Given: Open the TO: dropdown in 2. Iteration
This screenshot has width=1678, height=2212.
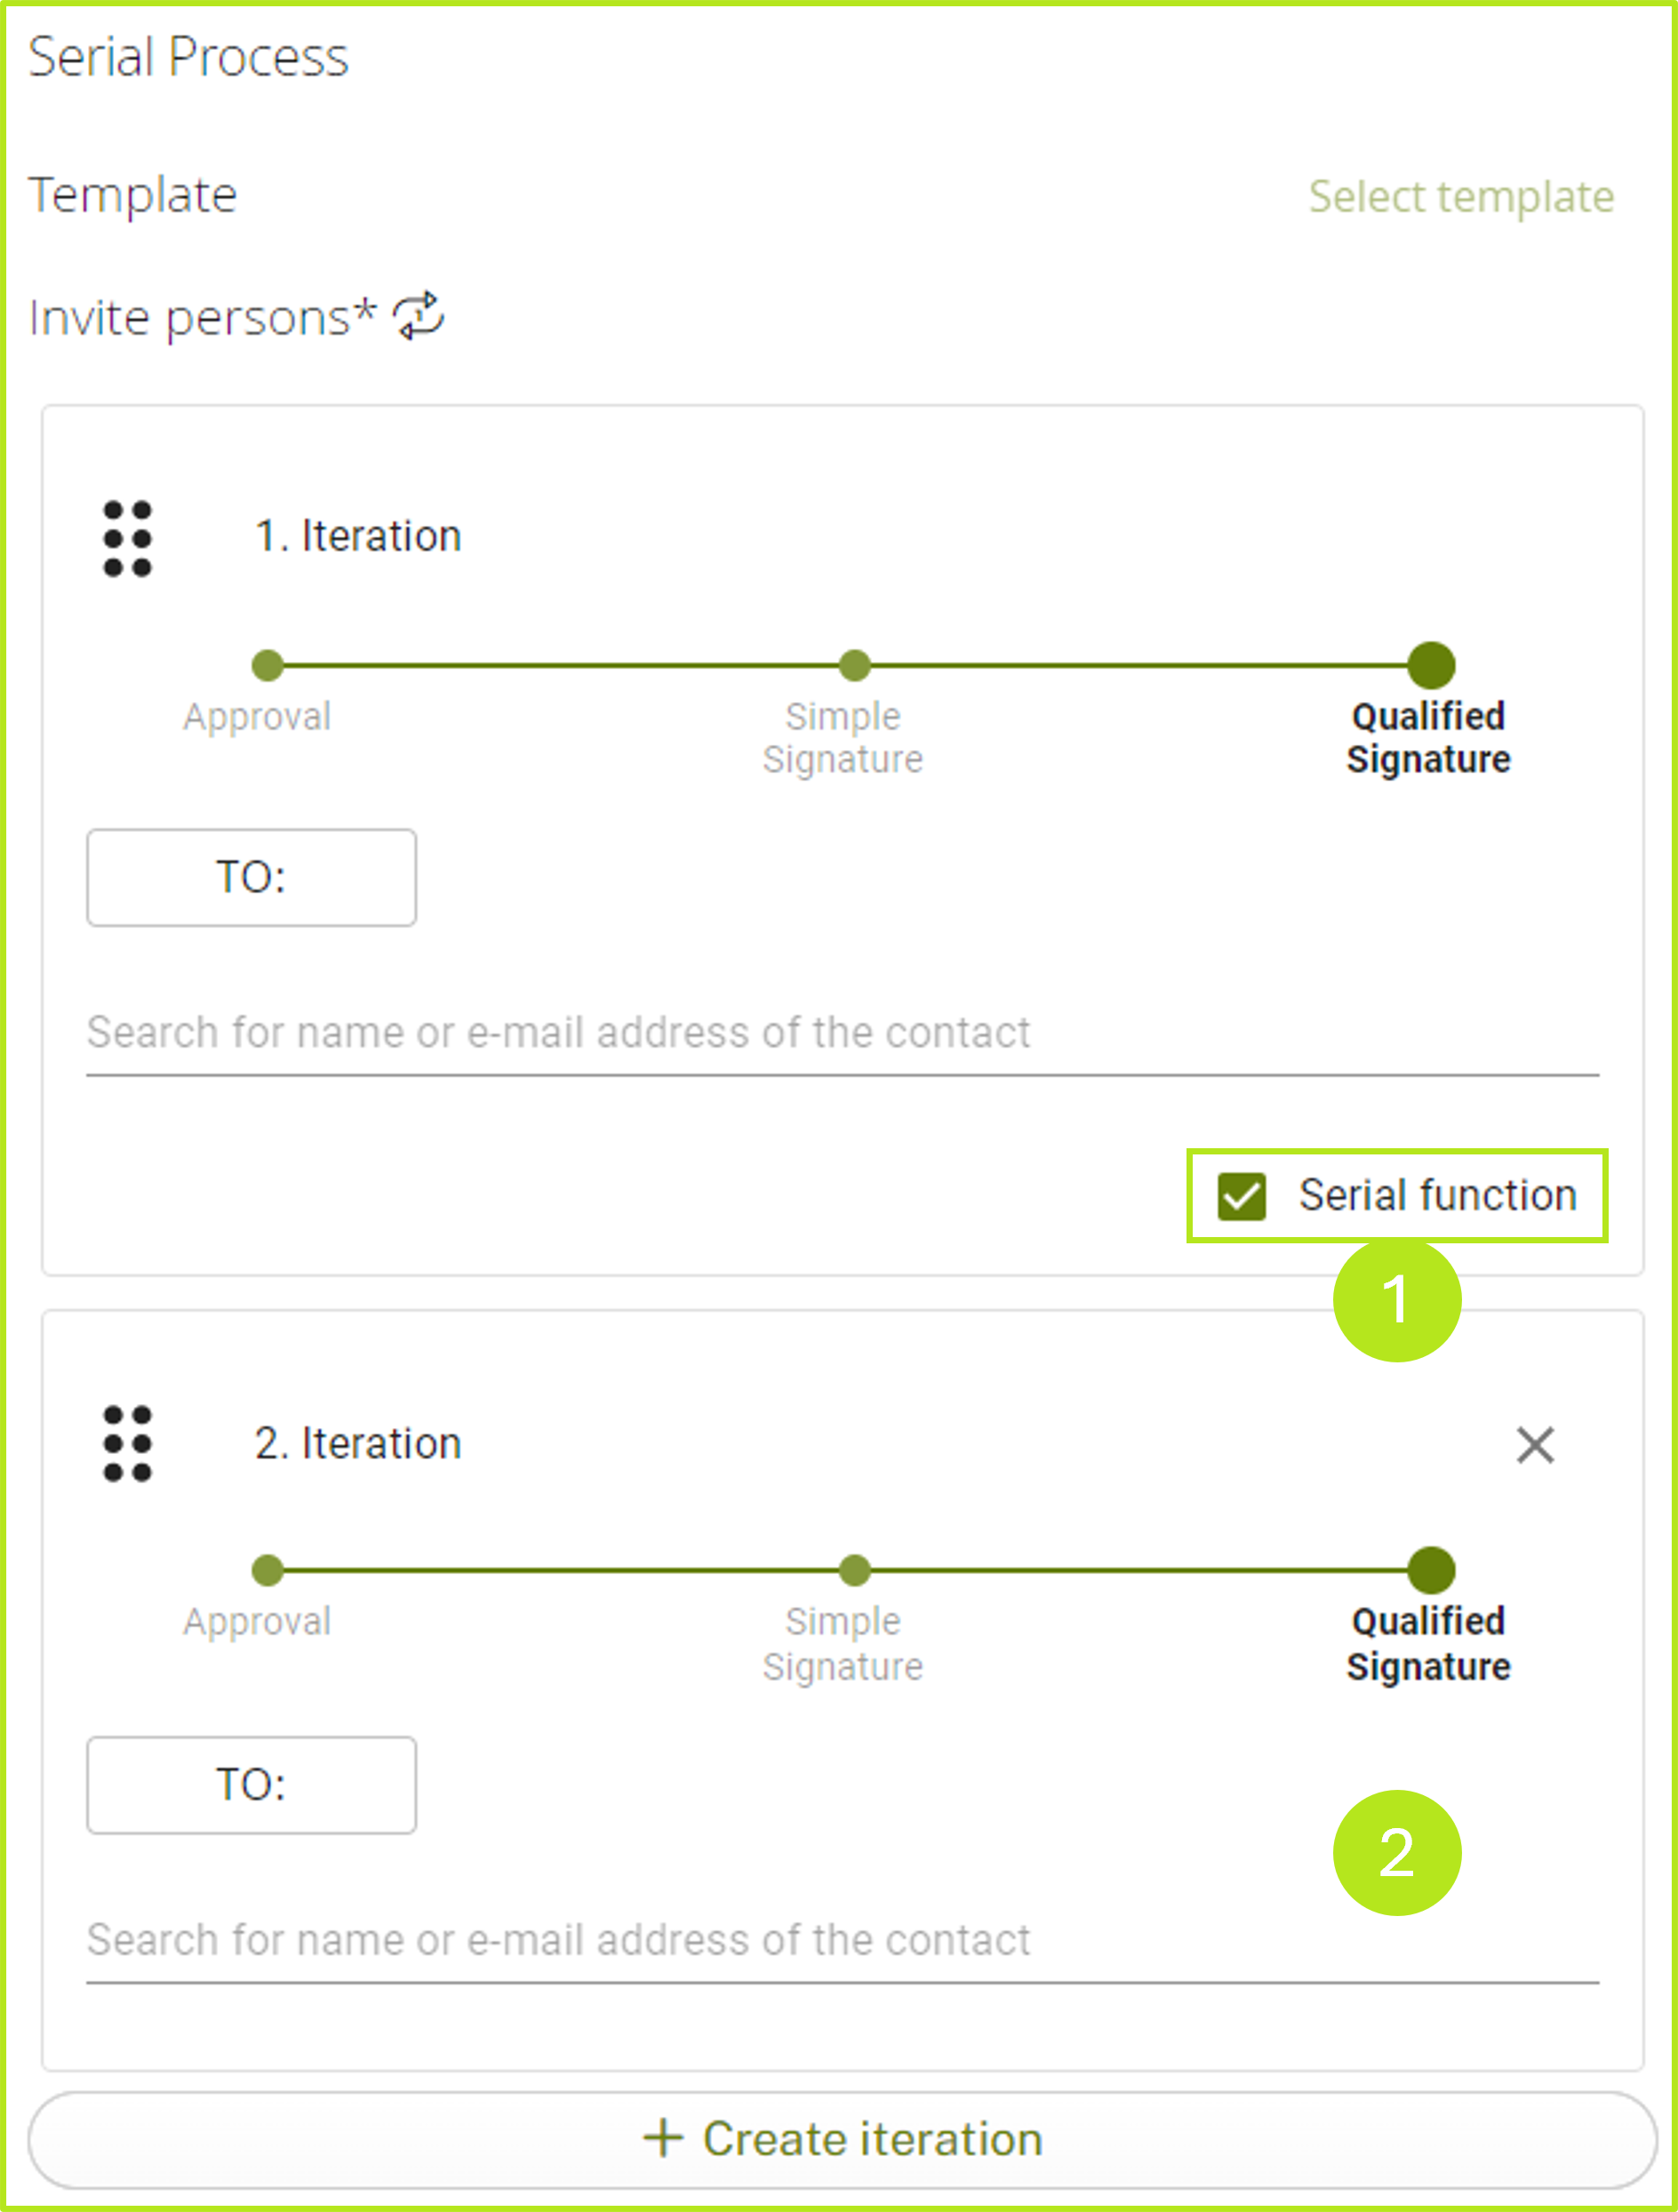Looking at the screenshot, I should pos(251,1784).
